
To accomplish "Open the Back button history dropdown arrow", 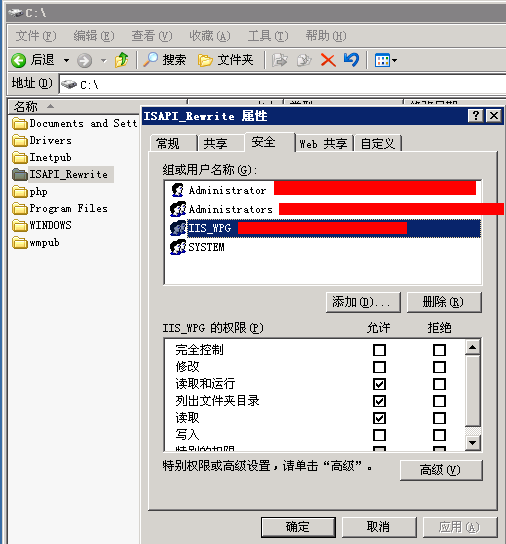I will click(x=66, y=60).
